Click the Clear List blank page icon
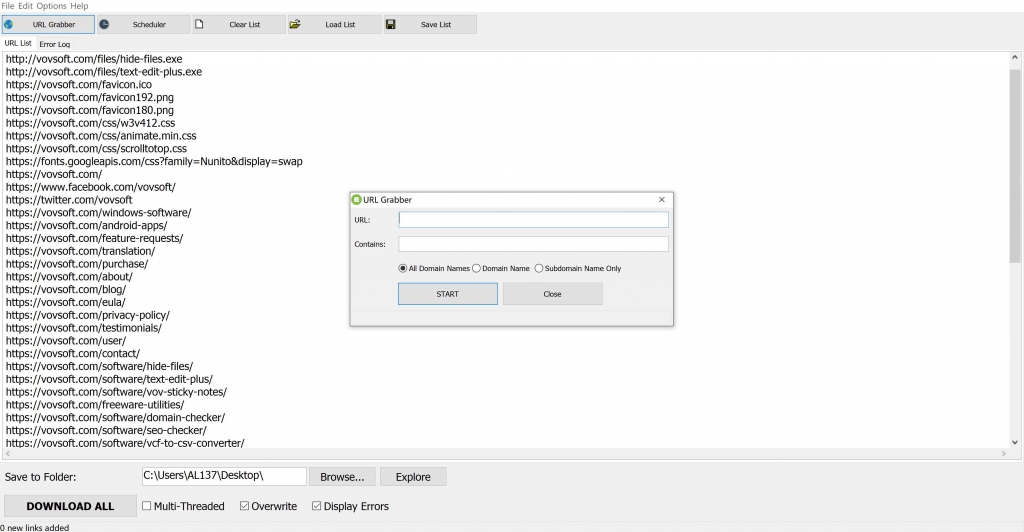 [x=199, y=25]
